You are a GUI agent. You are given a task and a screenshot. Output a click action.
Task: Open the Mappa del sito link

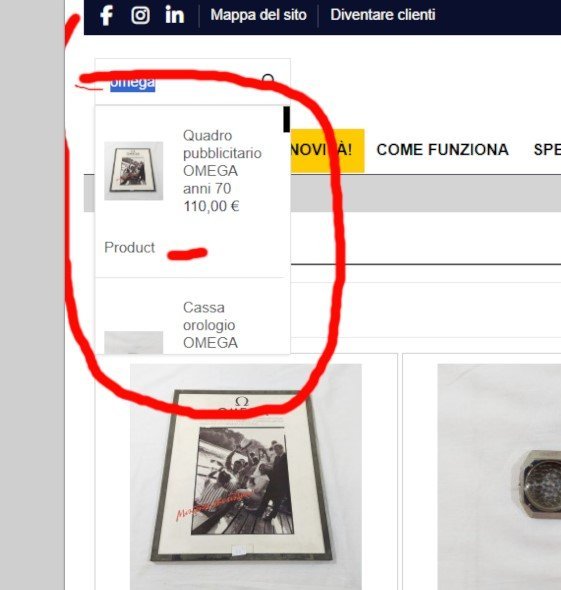point(258,15)
